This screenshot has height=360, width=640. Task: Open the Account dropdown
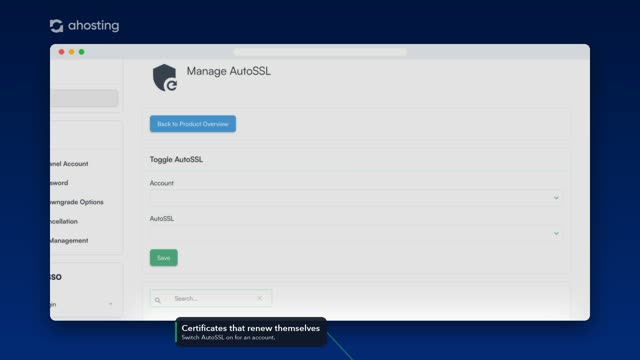pyautogui.click(x=356, y=198)
